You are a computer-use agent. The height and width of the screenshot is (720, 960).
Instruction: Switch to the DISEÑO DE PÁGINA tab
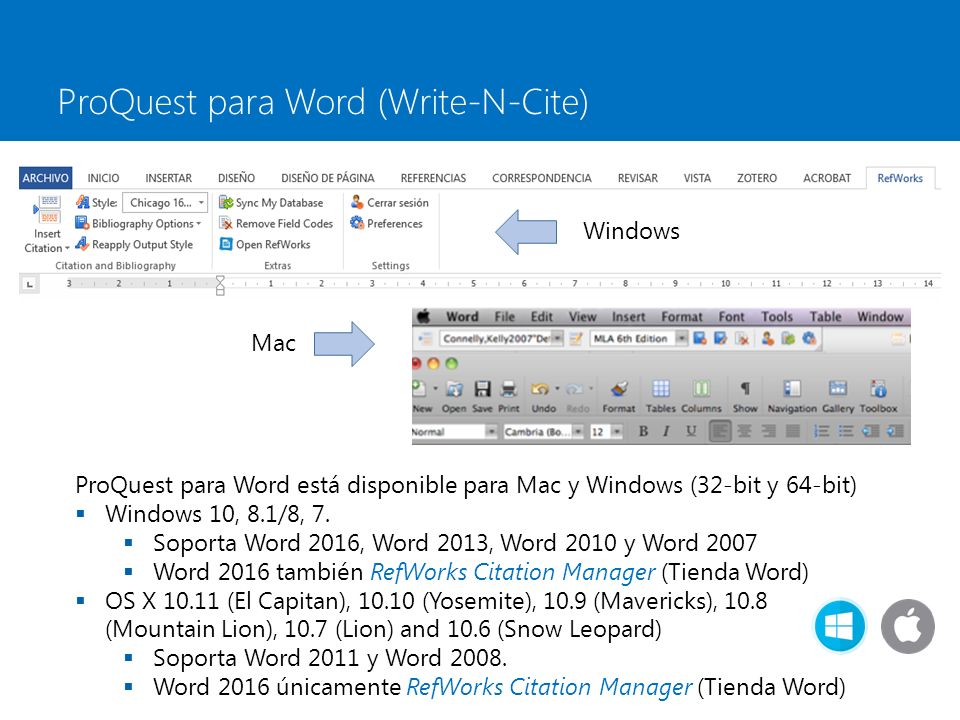328,178
